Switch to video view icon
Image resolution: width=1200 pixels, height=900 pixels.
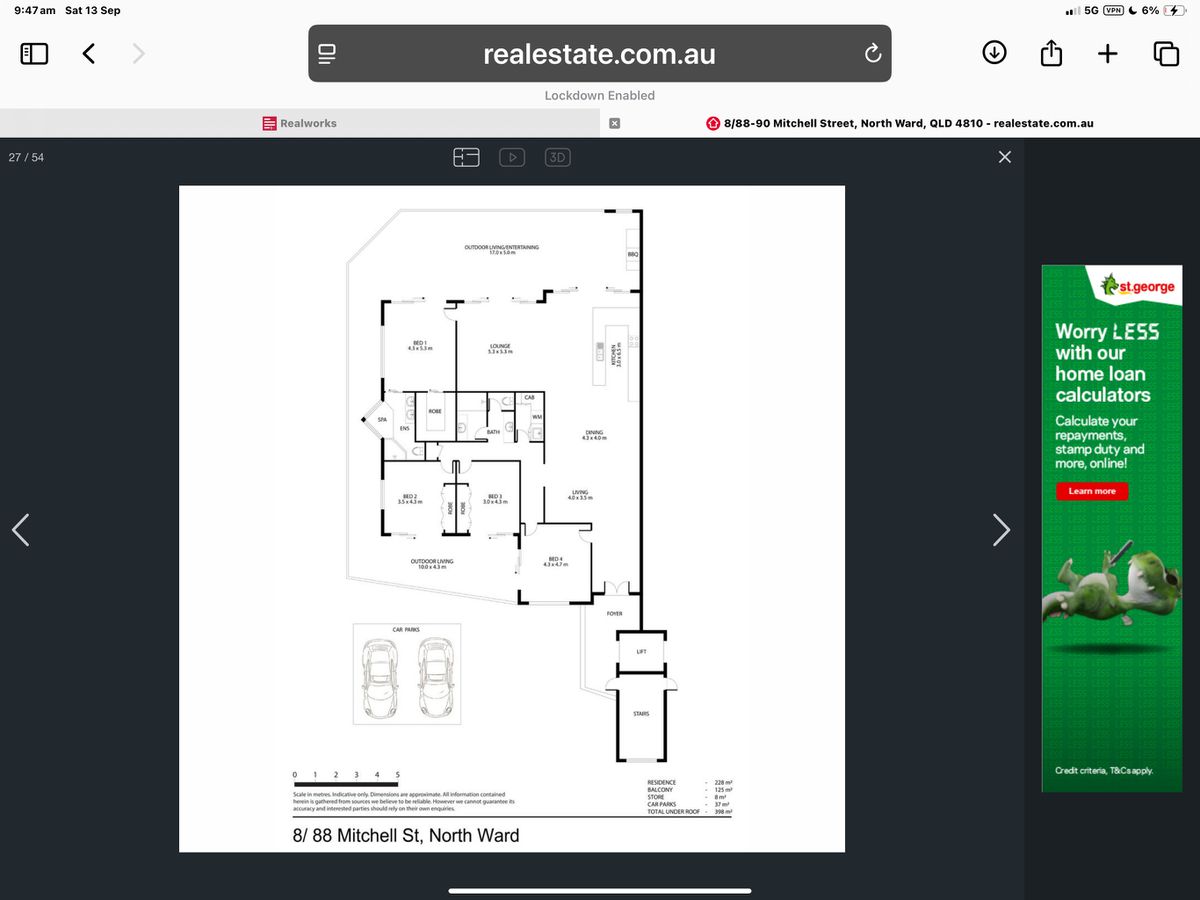[x=512, y=157]
